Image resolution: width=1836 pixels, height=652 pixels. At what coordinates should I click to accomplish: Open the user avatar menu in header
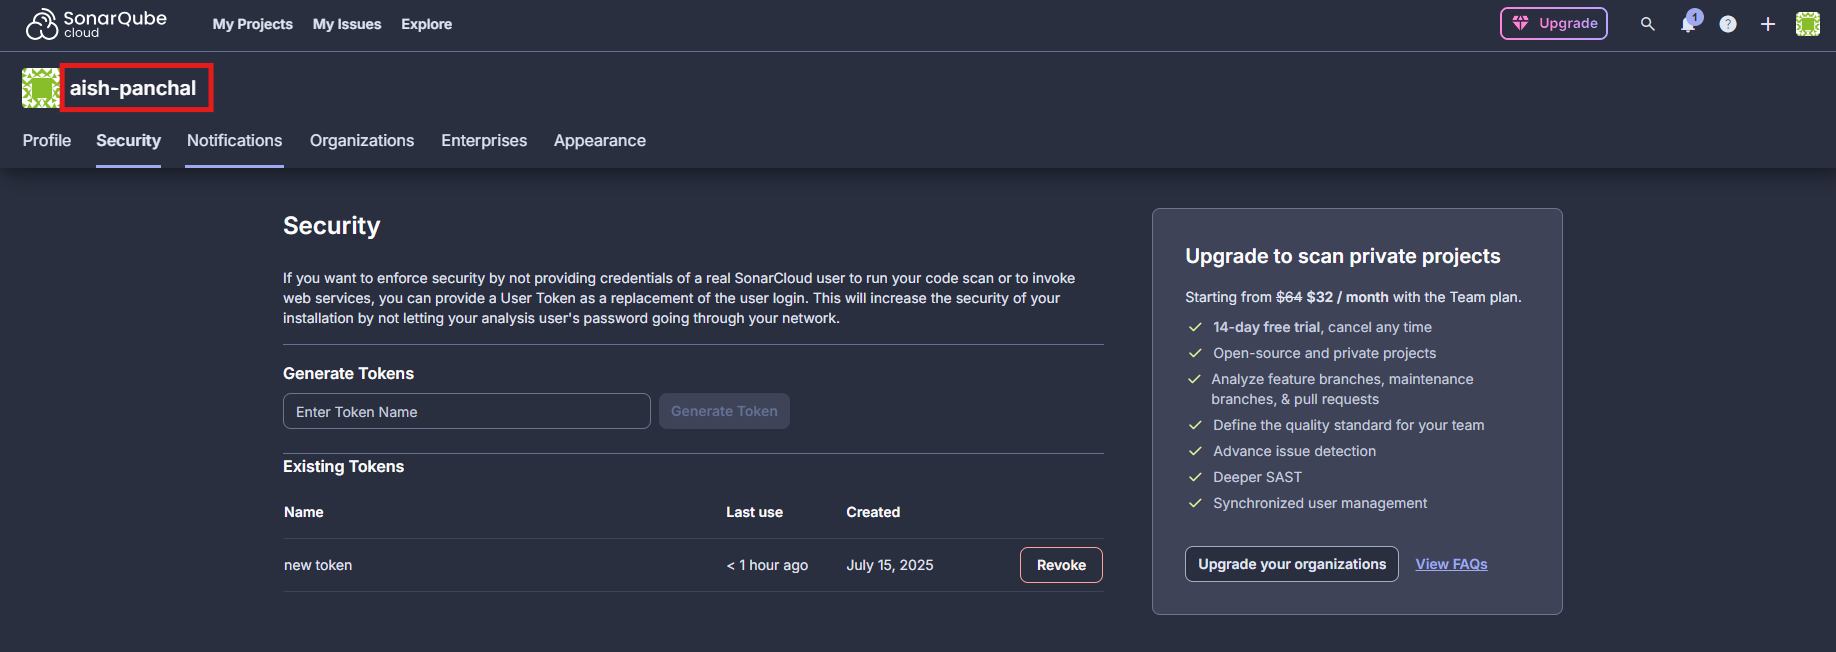click(x=1808, y=24)
